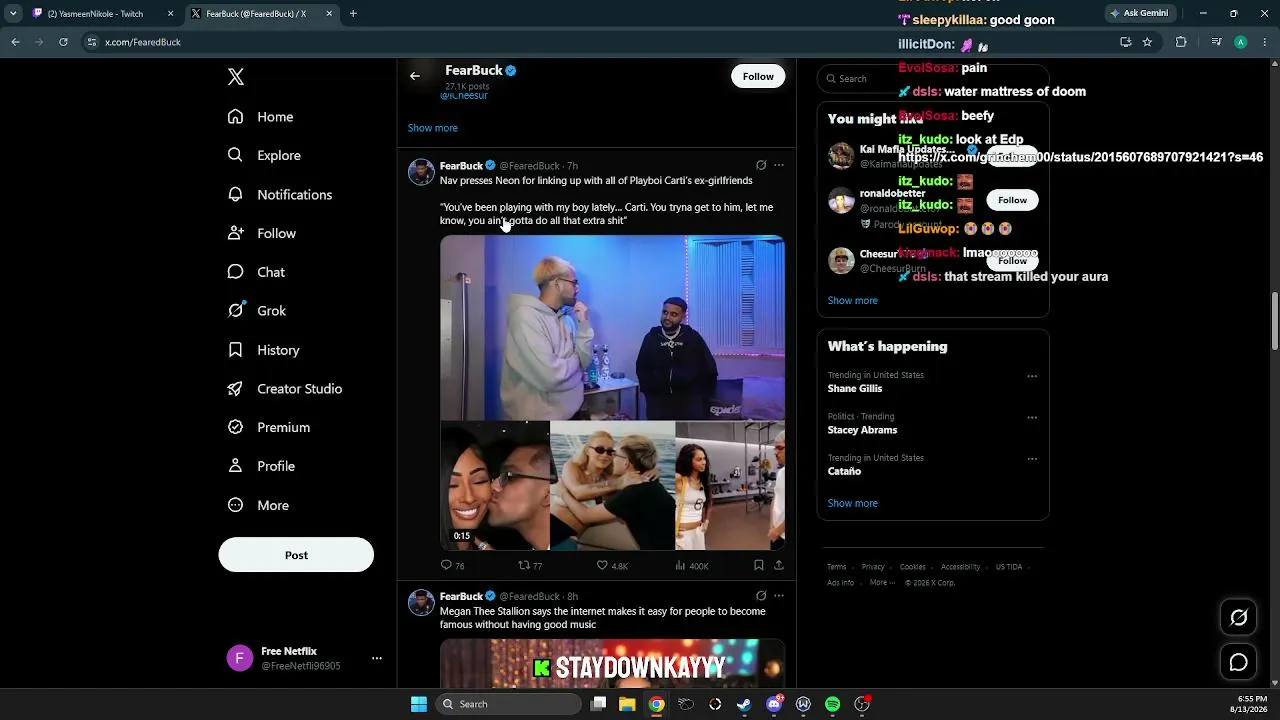The image size is (1280, 720).
Task: Open options for the Cataño trend
Action: (x=1032, y=459)
